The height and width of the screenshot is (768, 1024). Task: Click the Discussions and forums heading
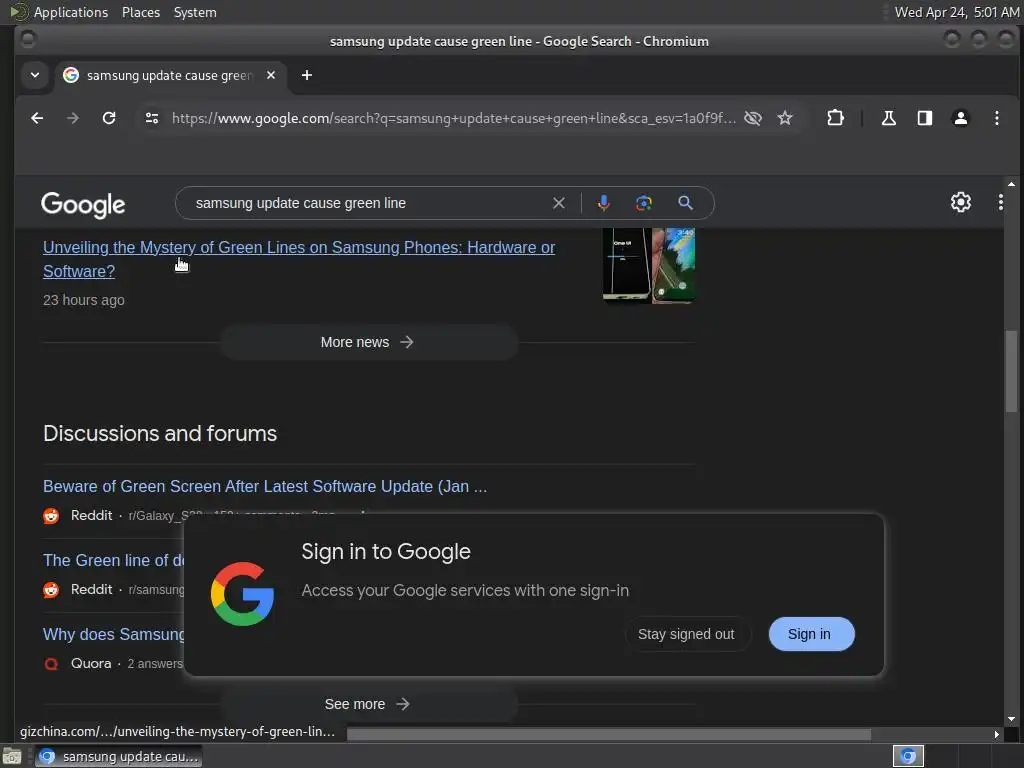point(160,434)
